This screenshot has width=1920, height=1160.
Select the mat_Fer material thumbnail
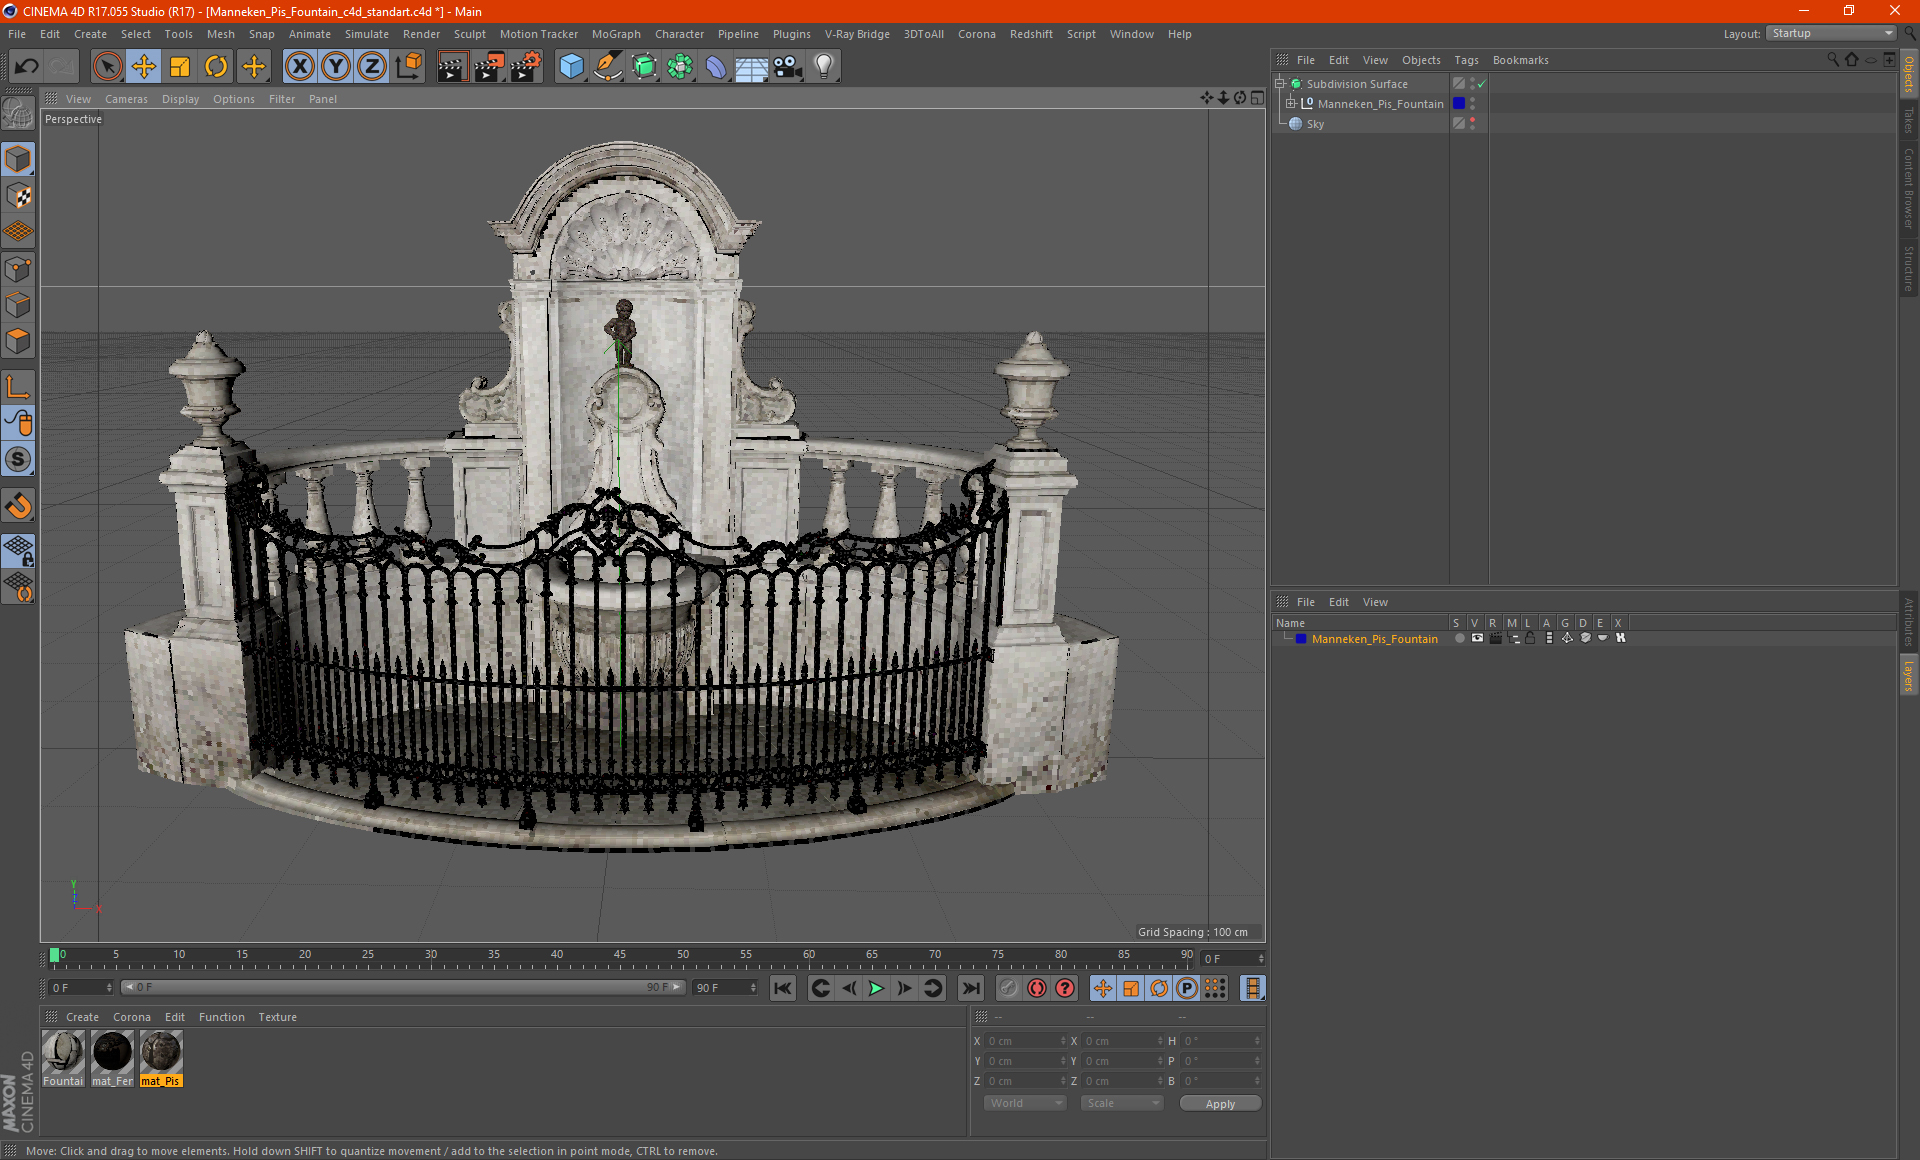click(112, 1059)
